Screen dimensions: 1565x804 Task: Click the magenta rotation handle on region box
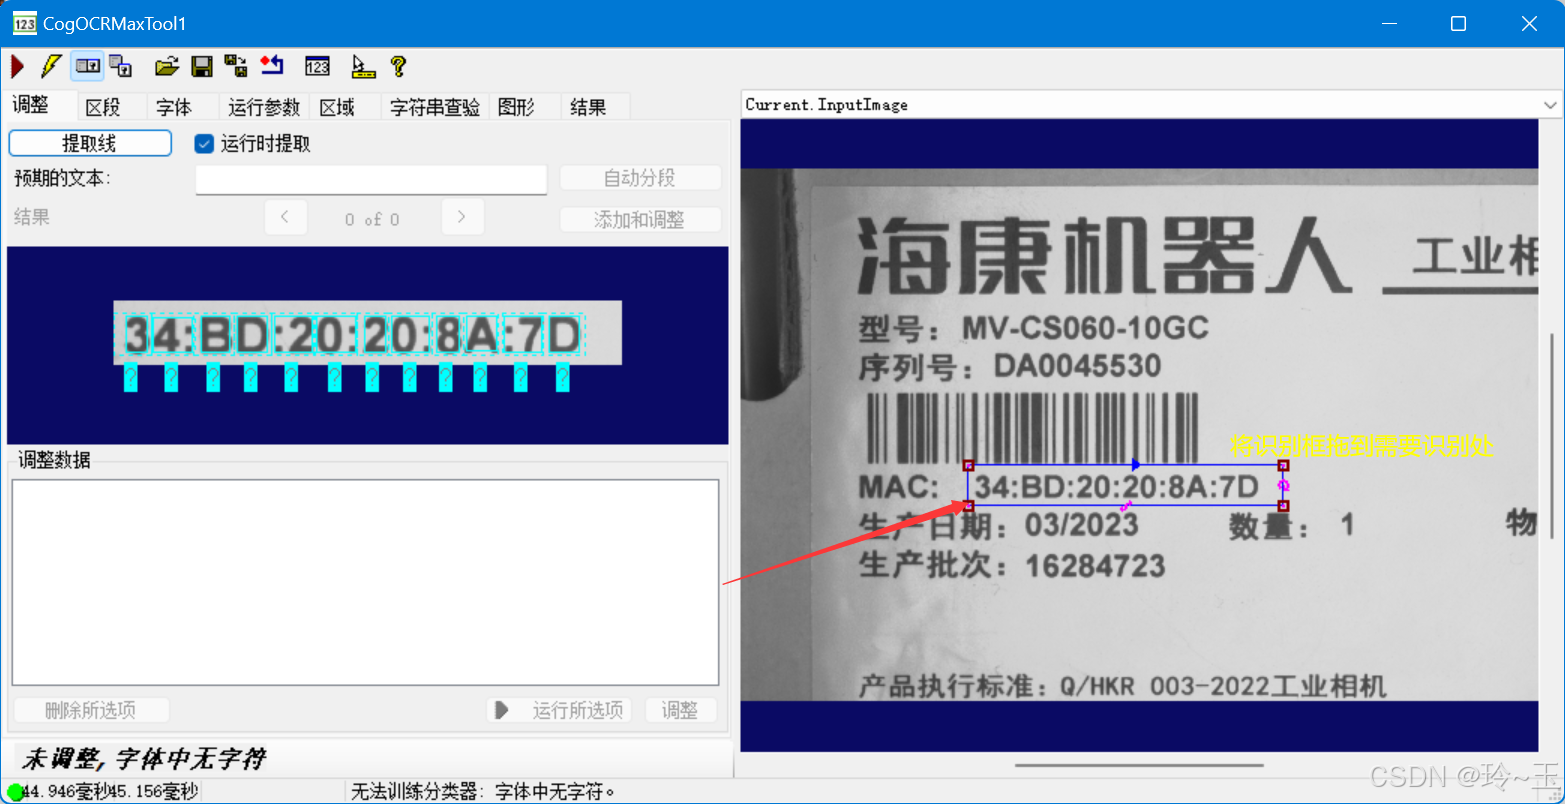[1284, 484]
